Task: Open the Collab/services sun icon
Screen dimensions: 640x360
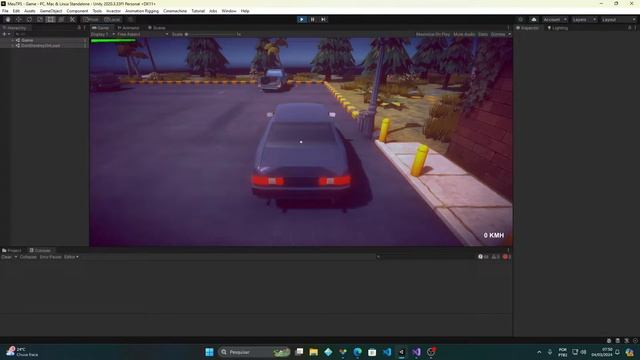Action: (520, 20)
